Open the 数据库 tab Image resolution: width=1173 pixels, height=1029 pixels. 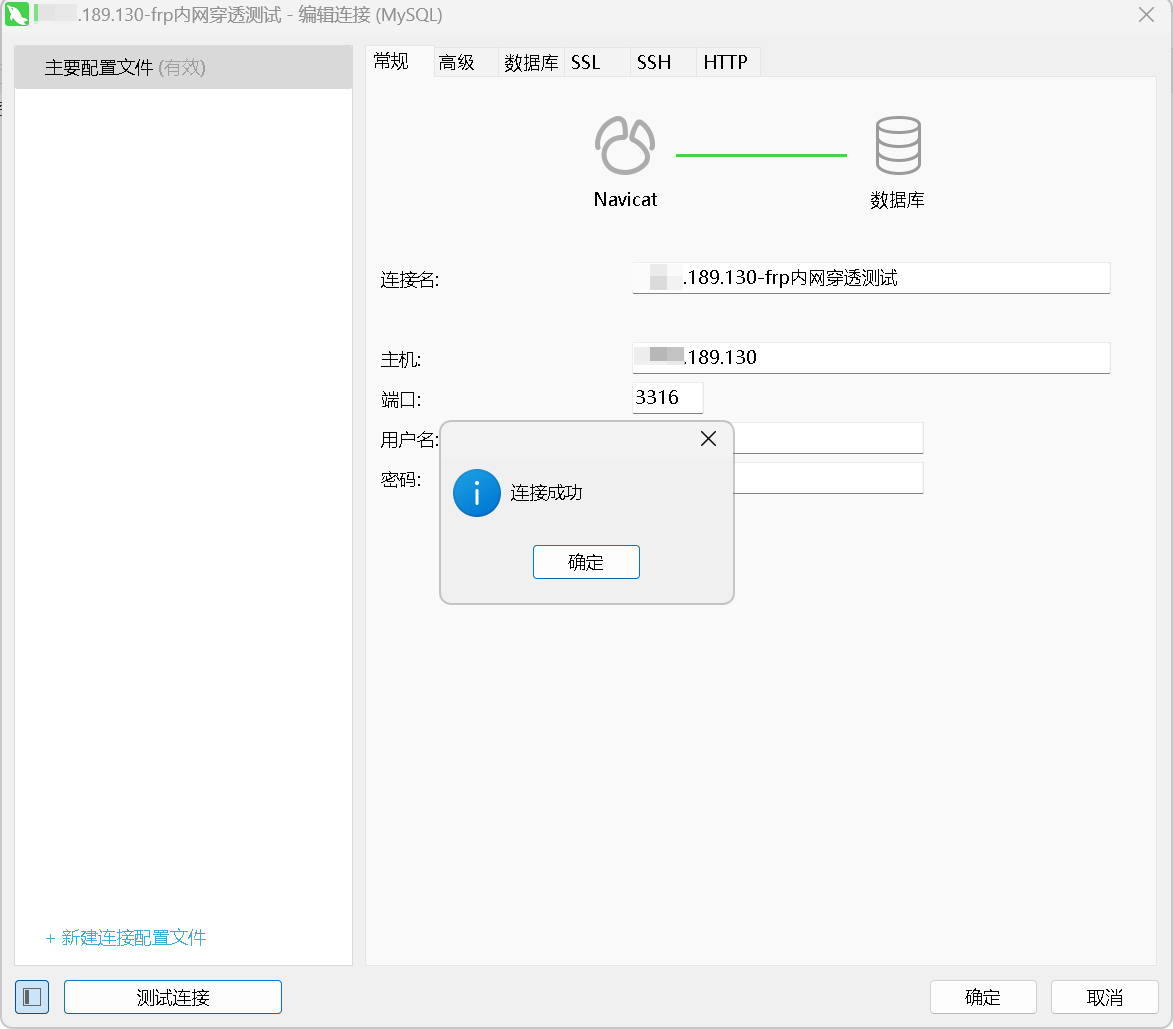click(531, 62)
